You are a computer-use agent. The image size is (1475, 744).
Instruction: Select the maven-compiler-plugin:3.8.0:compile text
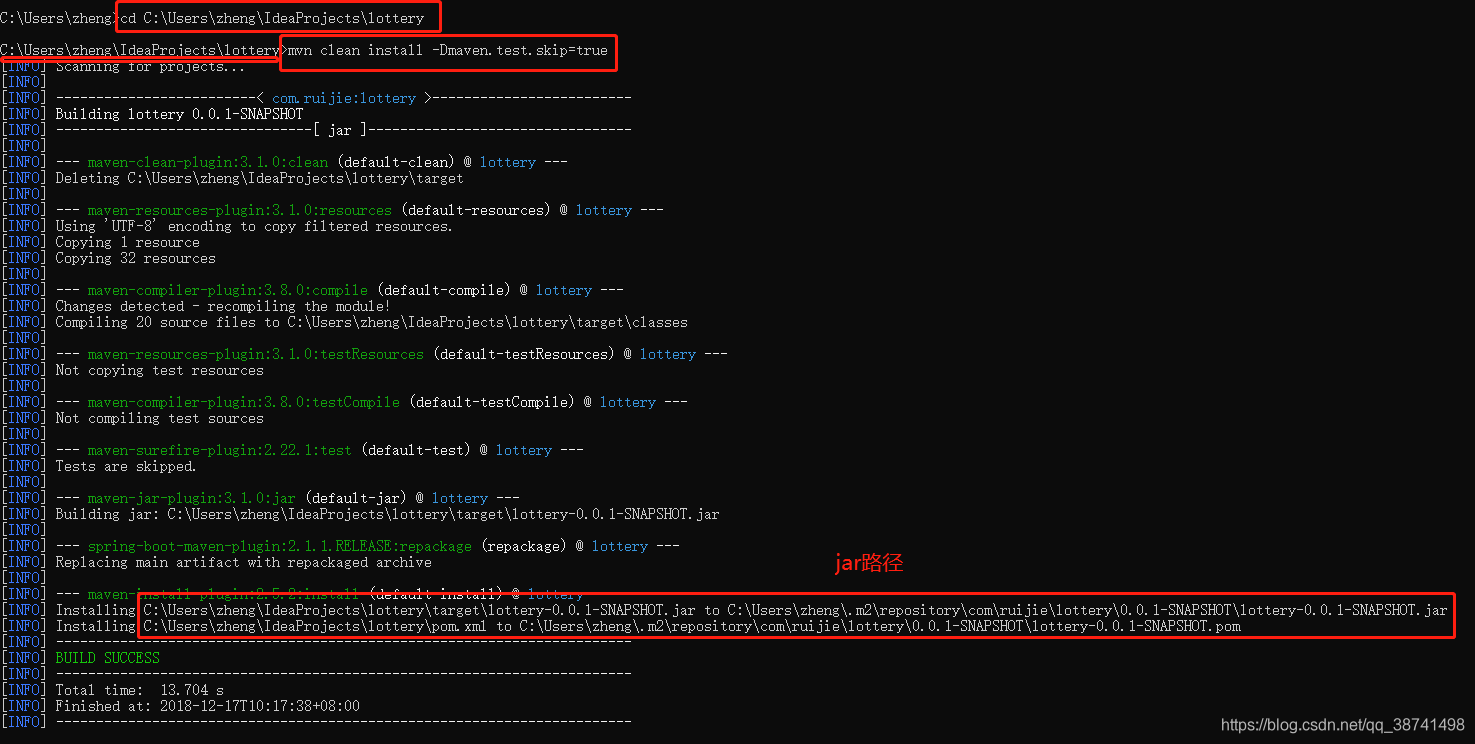[227, 289]
